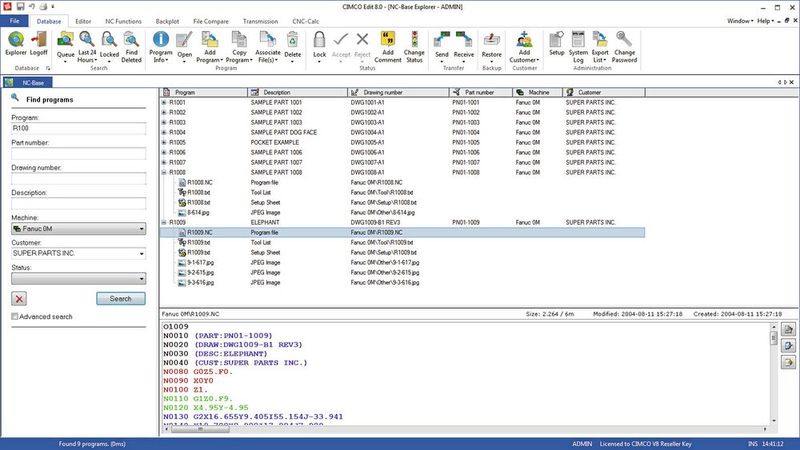
Task: Open the Explorer icon in the ribbon
Action: [x=15, y=46]
